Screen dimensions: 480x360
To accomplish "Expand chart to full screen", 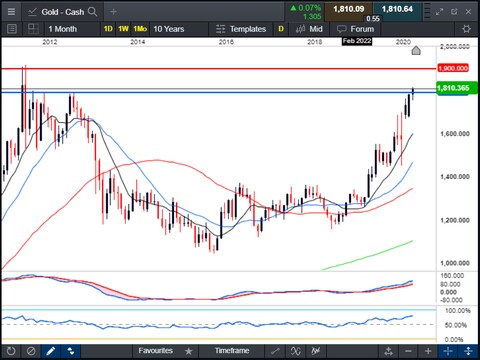I will tap(439, 12).
